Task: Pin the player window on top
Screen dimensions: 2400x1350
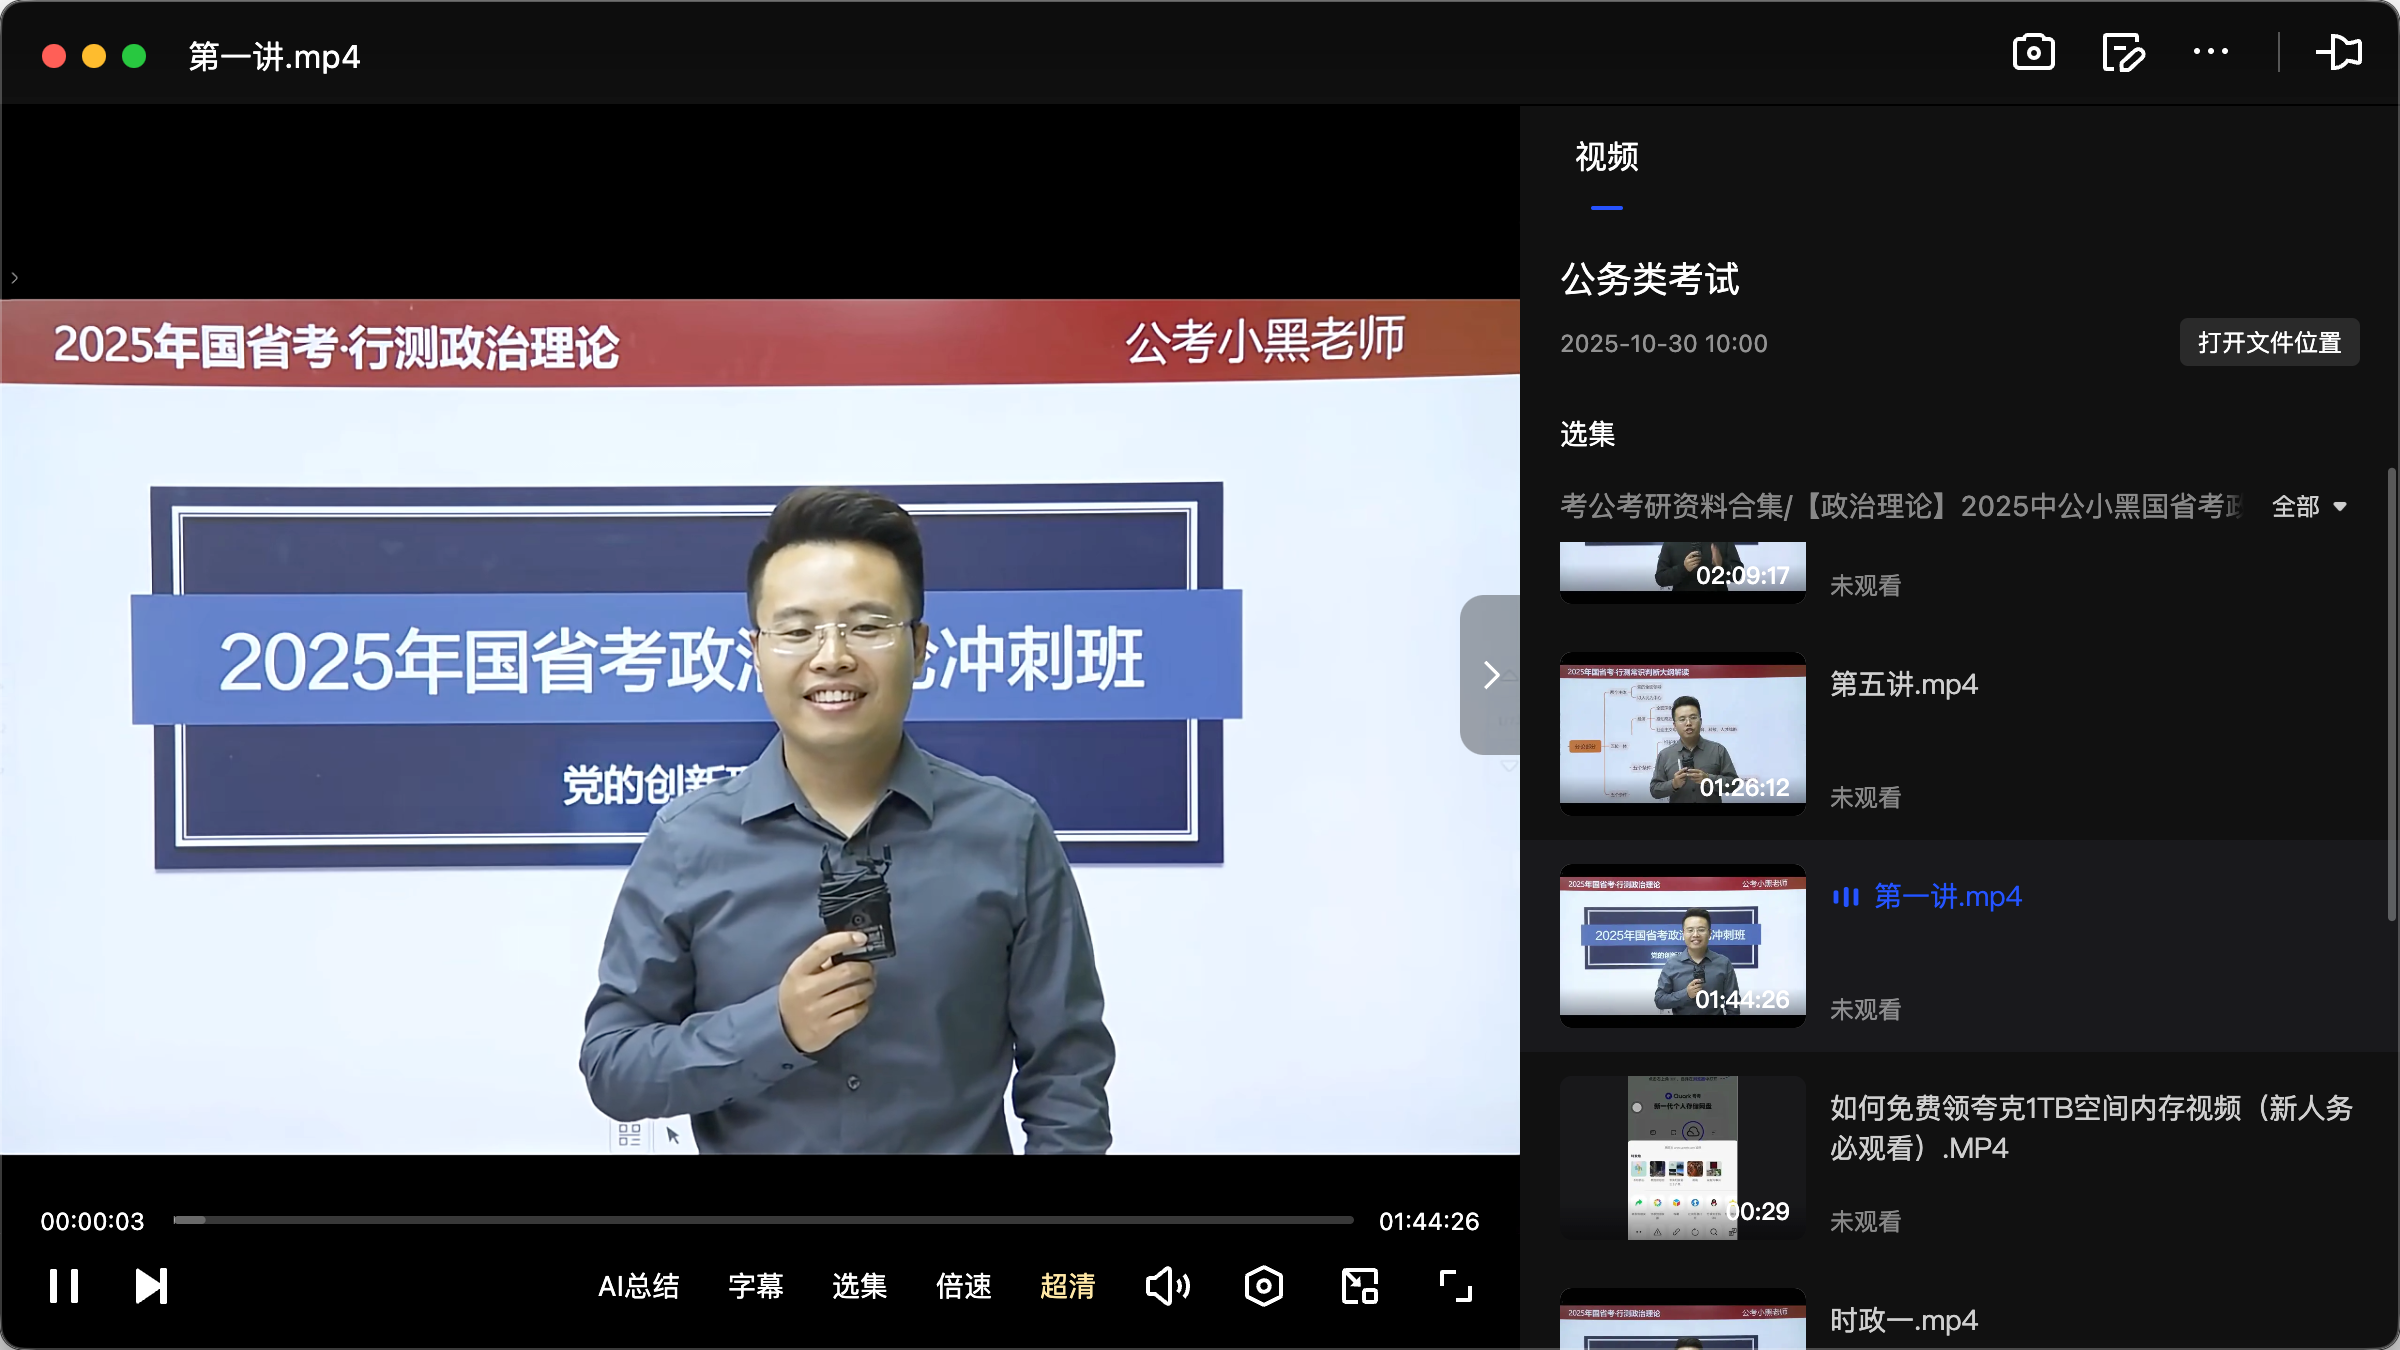Action: pos(2341,52)
